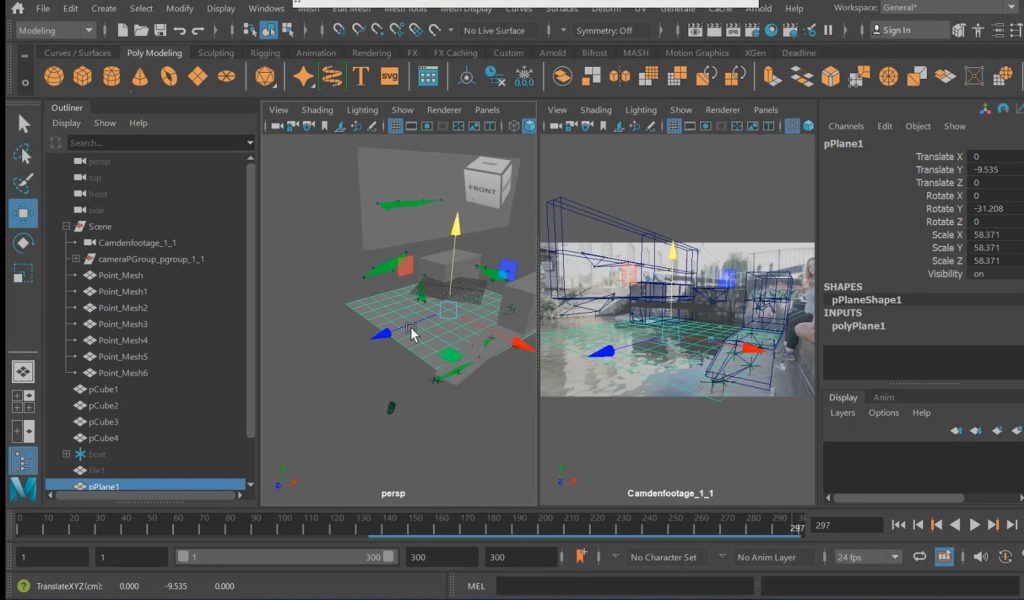Open the 24 fps frame rate dropdown
The height and width of the screenshot is (600, 1024).
tap(867, 557)
